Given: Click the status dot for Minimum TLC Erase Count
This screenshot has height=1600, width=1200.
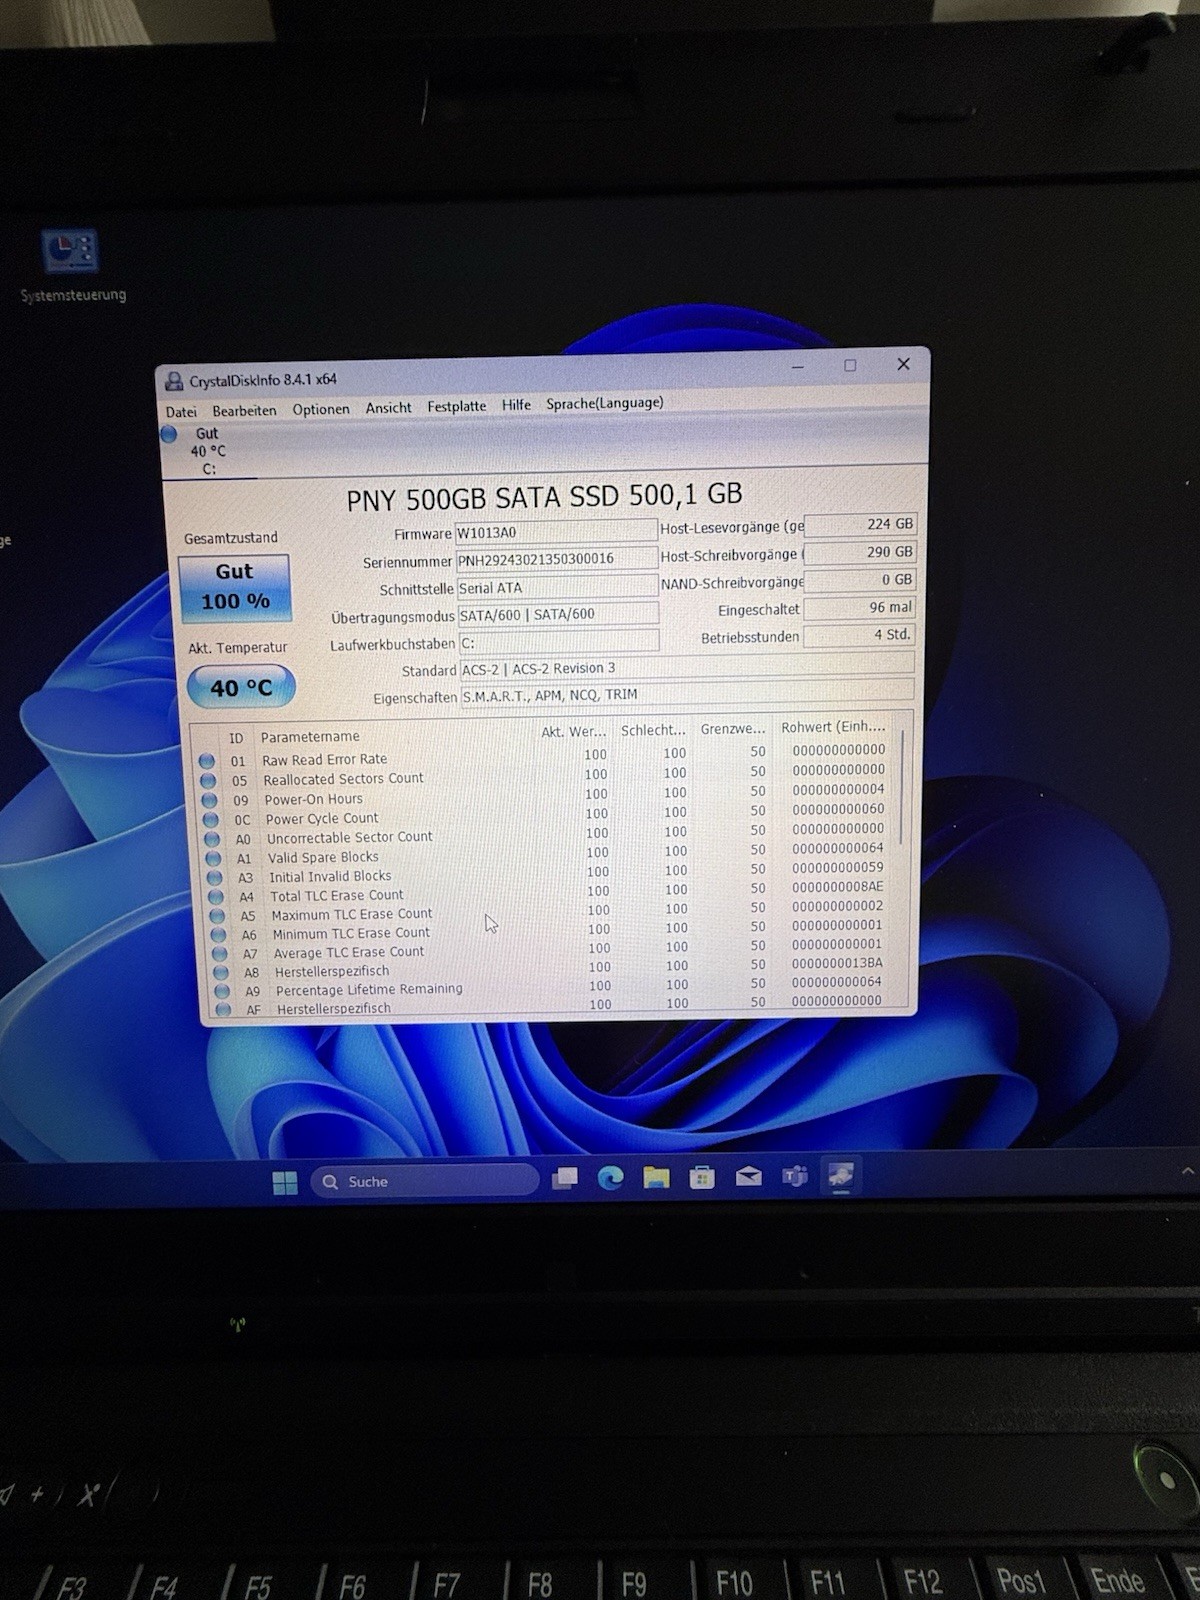Looking at the screenshot, I should click(218, 934).
